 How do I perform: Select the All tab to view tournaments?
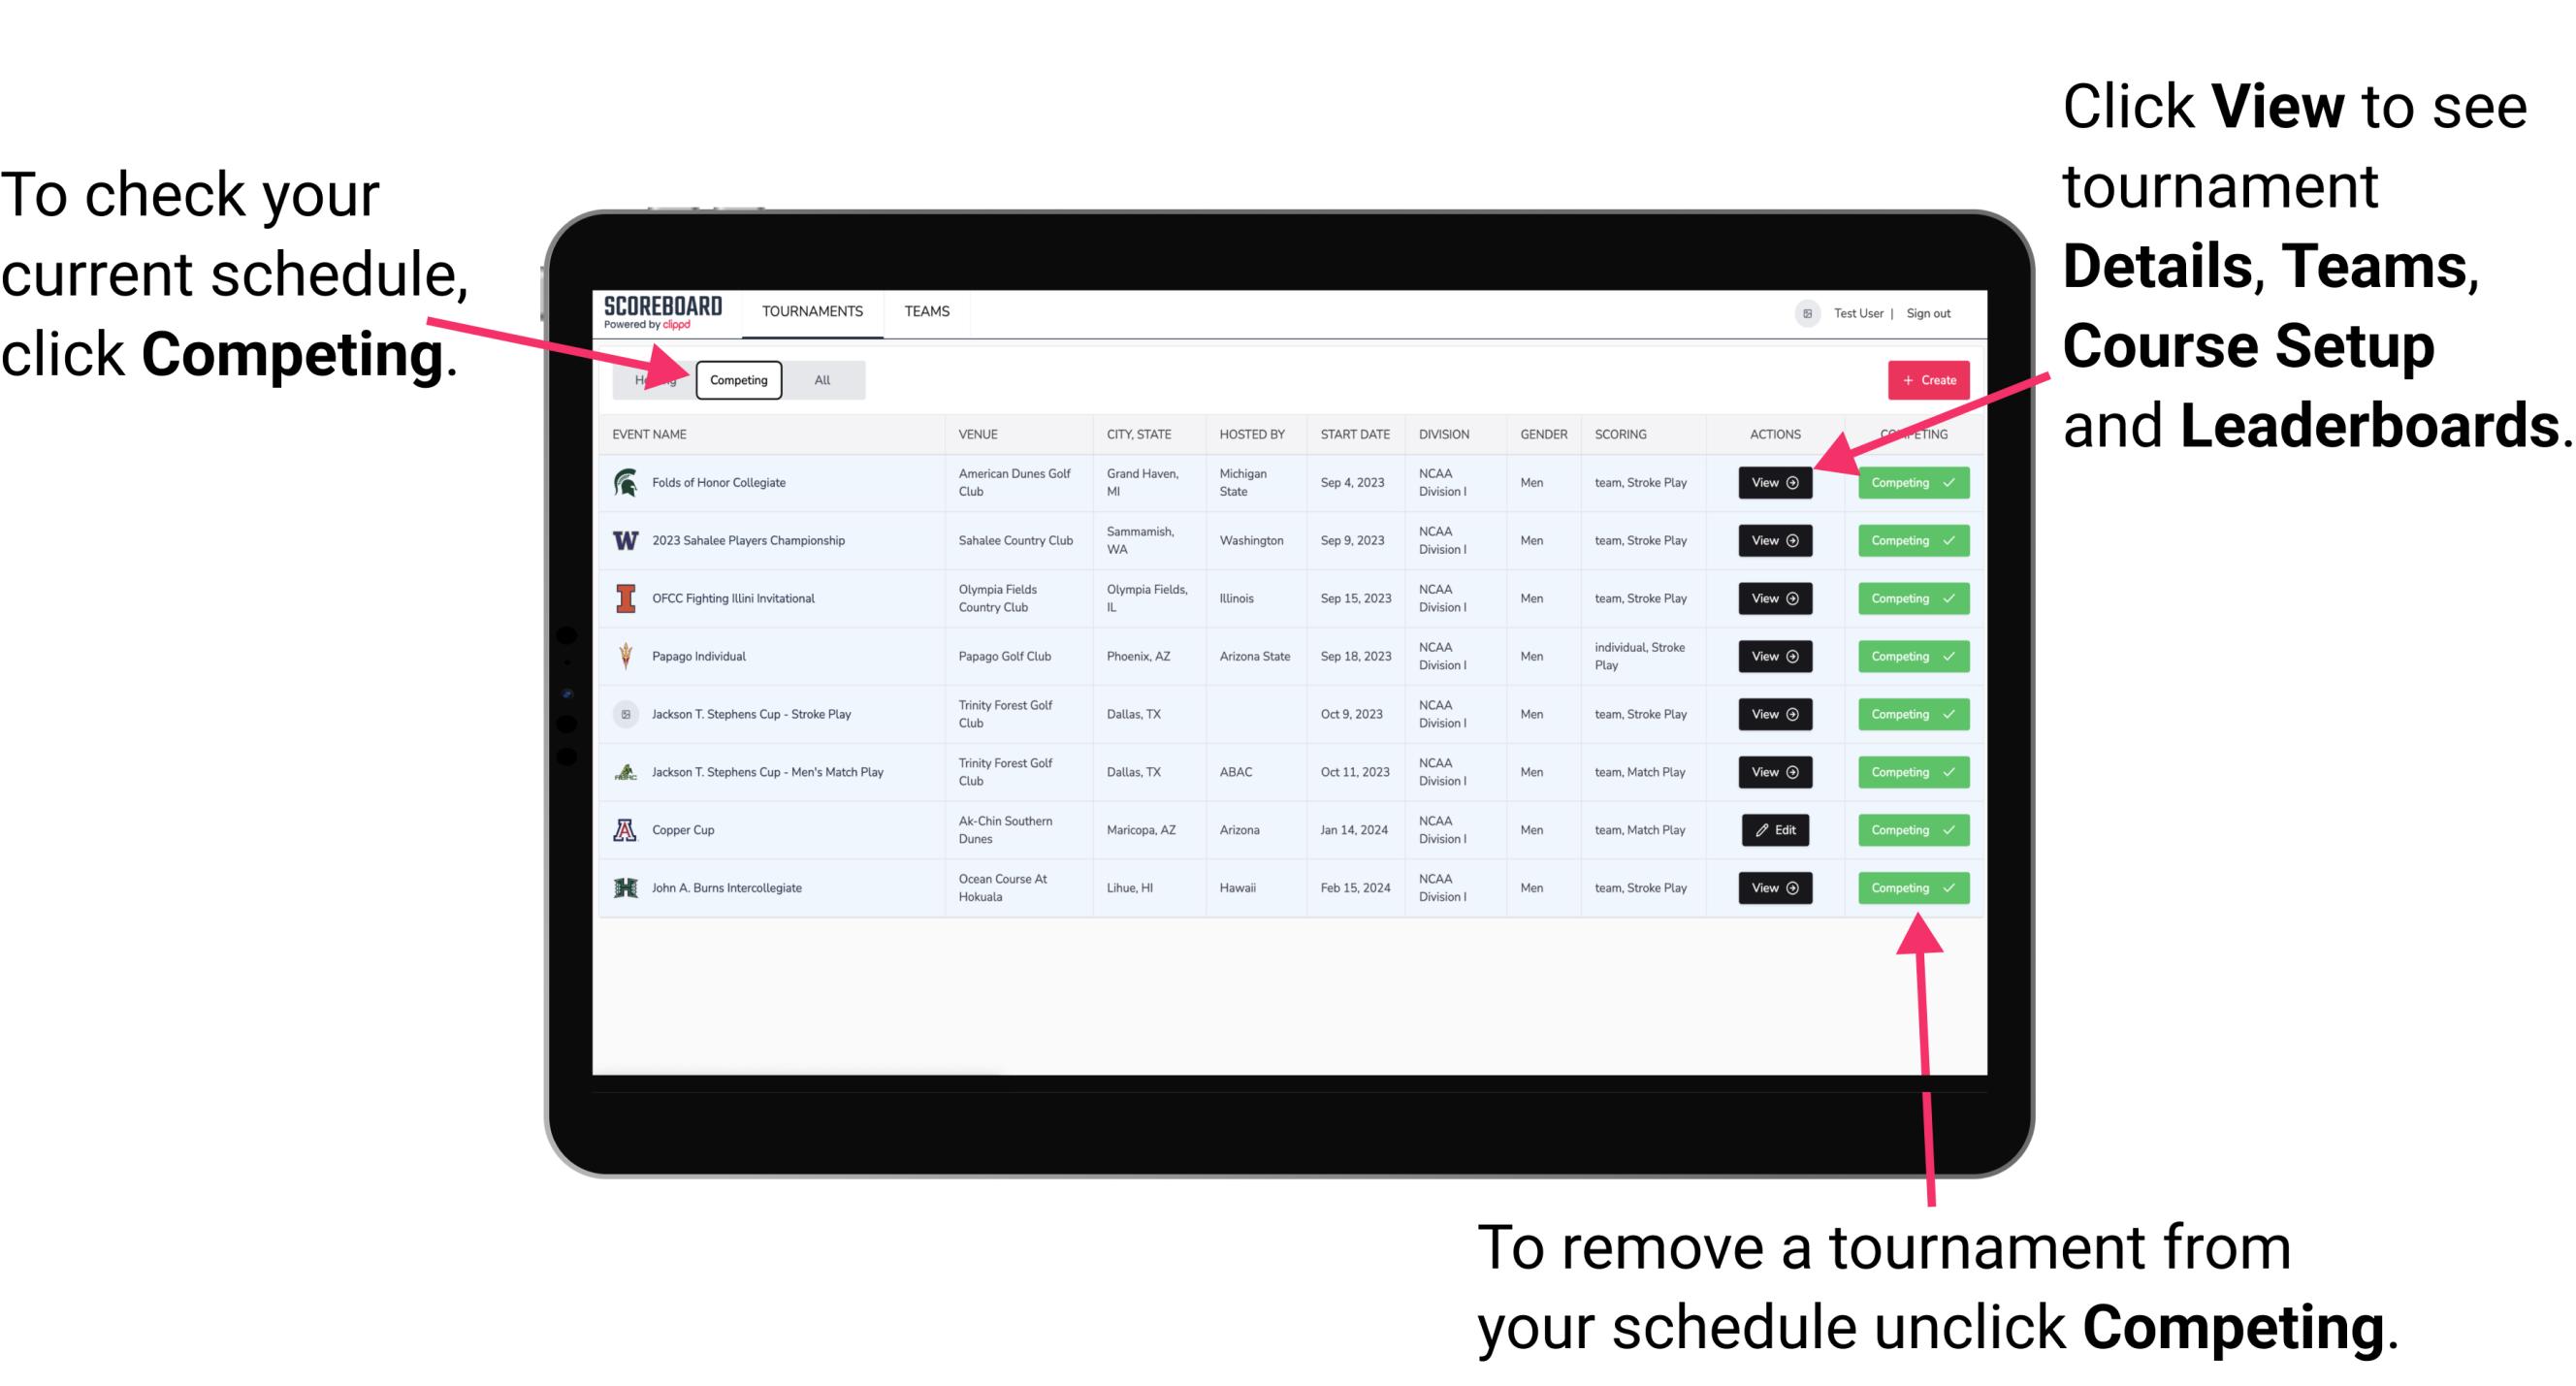point(821,379)
